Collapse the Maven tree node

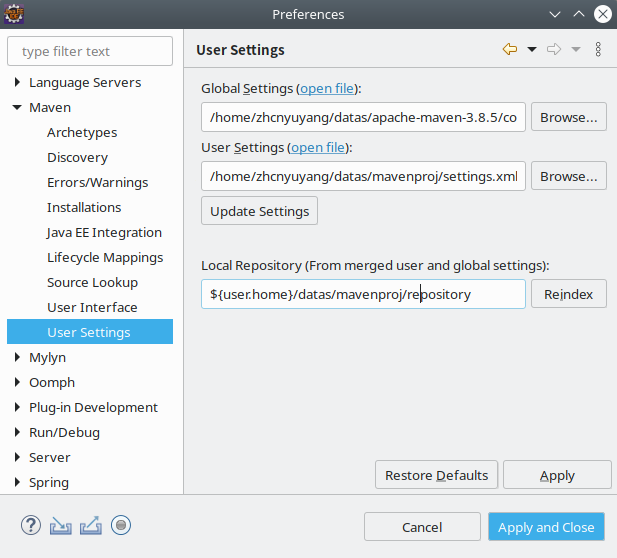(17, 108)
